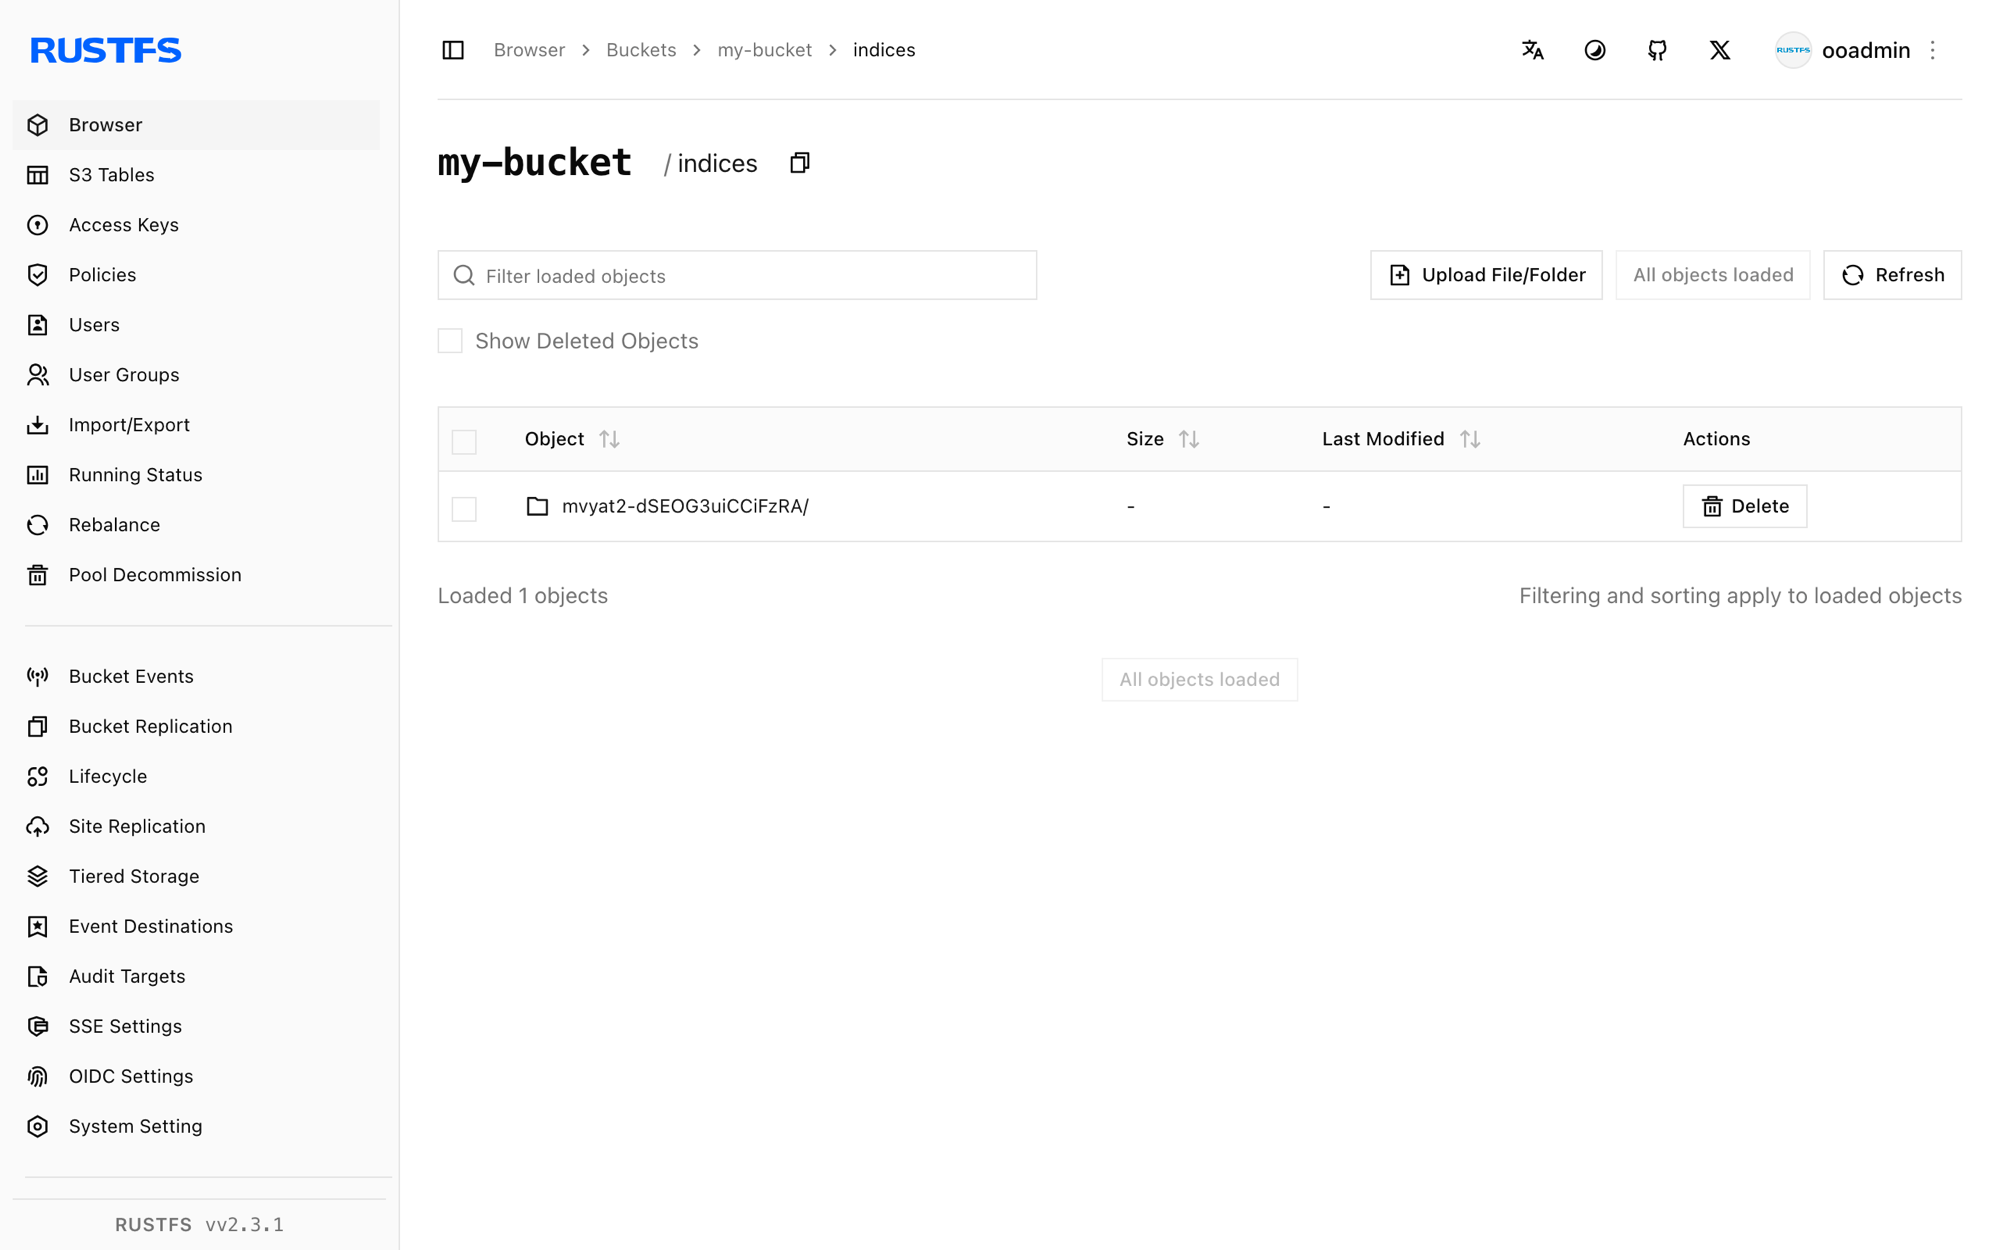The image size is (2000, 1250).
Task: Click the folder icon of mvyat2-dSEOG3uiCCiFzRA
Action: click(537, 506)
